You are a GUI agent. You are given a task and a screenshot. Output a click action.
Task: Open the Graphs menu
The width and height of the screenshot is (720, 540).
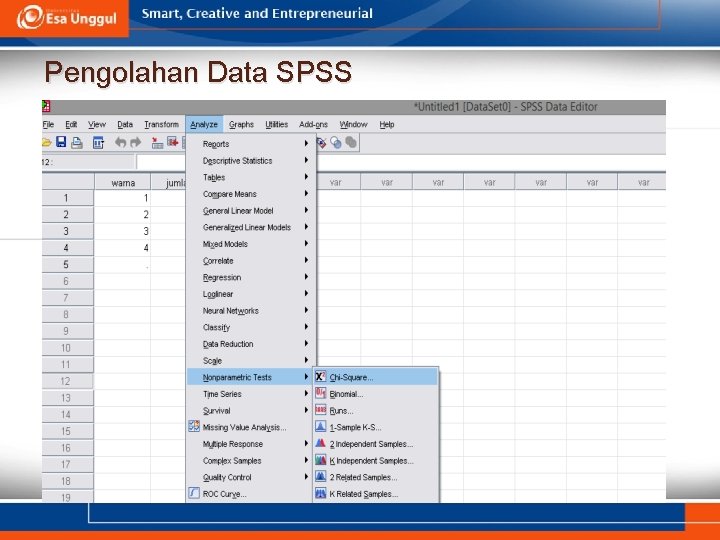pyautogui.click(x=242, y=124)
